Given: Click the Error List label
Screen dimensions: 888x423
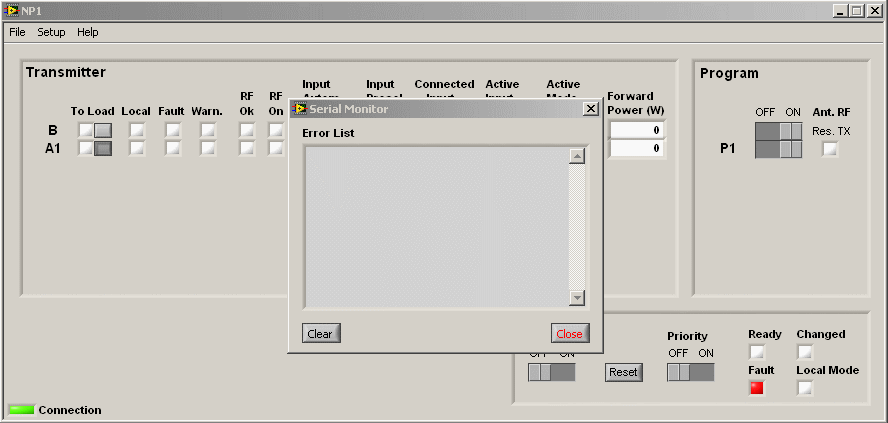Looking at the screenshot, I should pos(328,134).
